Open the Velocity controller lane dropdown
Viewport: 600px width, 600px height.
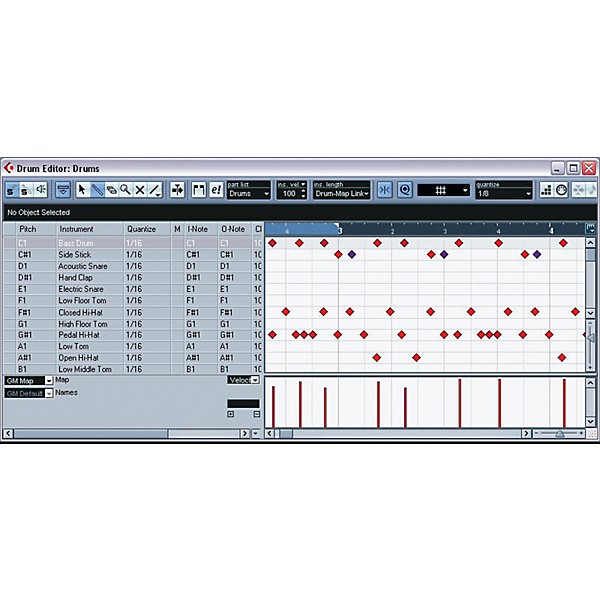pos(243,380)
